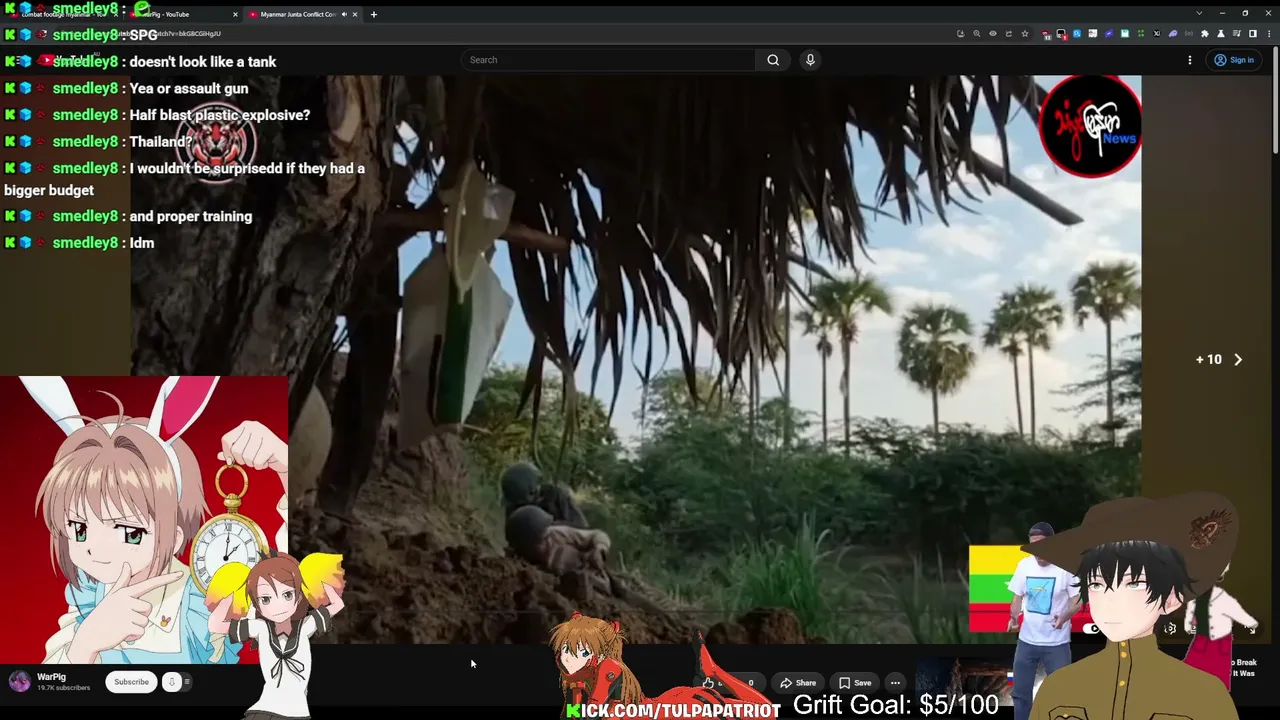Open the grey broadcast-style extension icon
Viewport: 1280px width, 720px height.
coord(1189,34)
